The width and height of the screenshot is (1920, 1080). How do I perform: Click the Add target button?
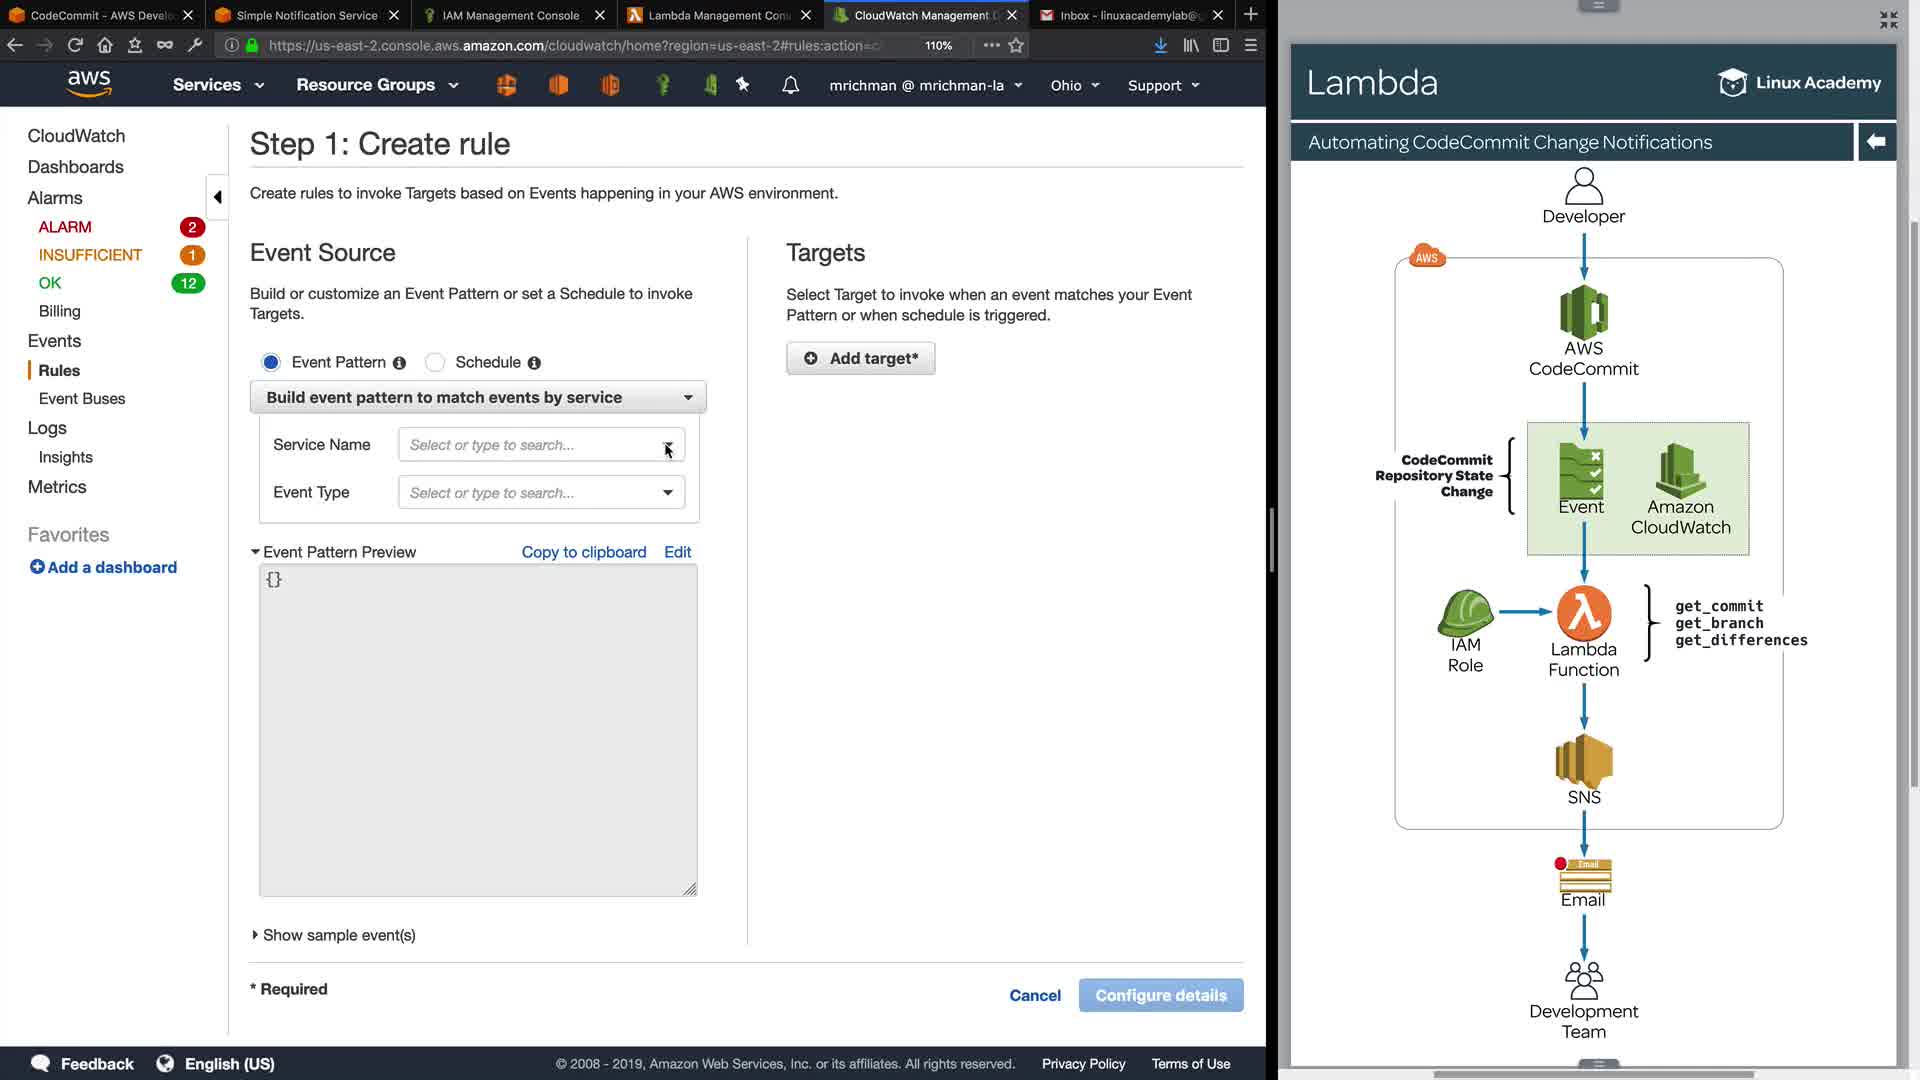[860, 358]
